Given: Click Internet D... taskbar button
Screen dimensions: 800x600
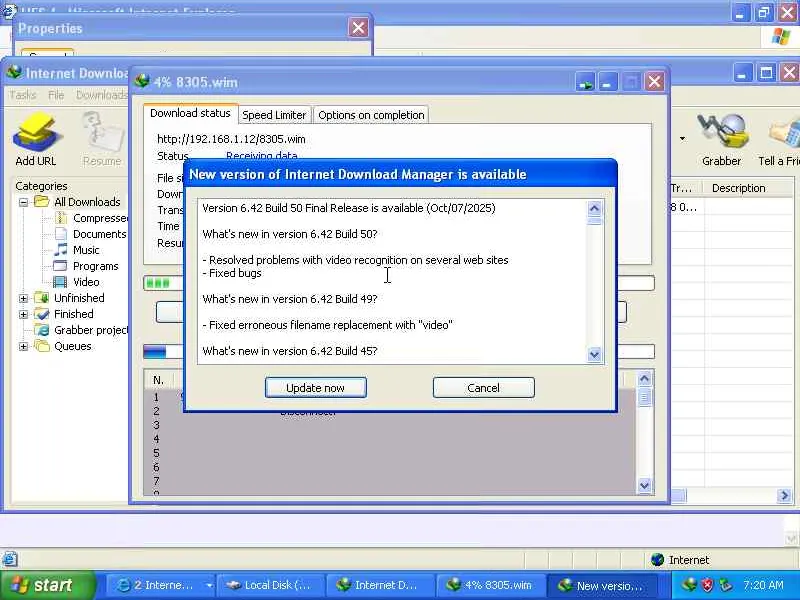Looking at the screenshot, I should 380,586.
